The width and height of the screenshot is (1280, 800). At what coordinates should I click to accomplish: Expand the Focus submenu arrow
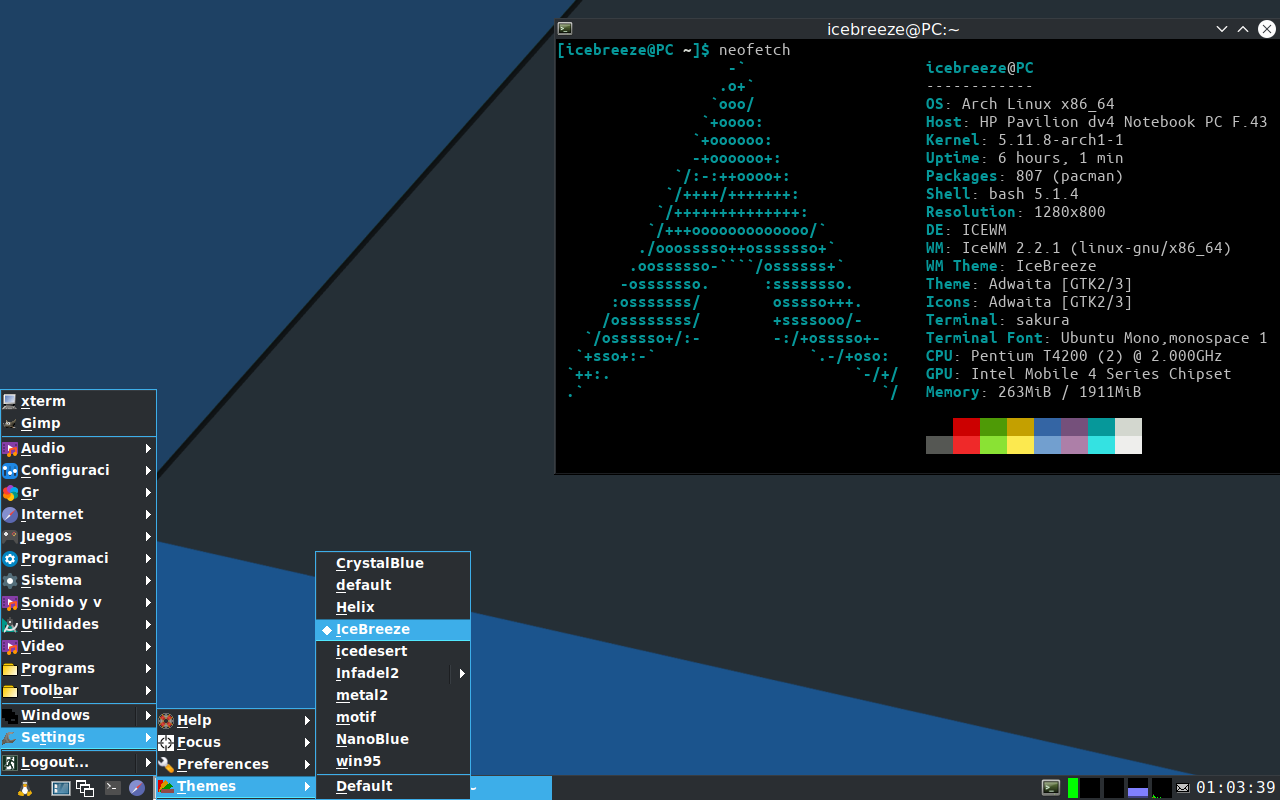[x=307, y=742]
